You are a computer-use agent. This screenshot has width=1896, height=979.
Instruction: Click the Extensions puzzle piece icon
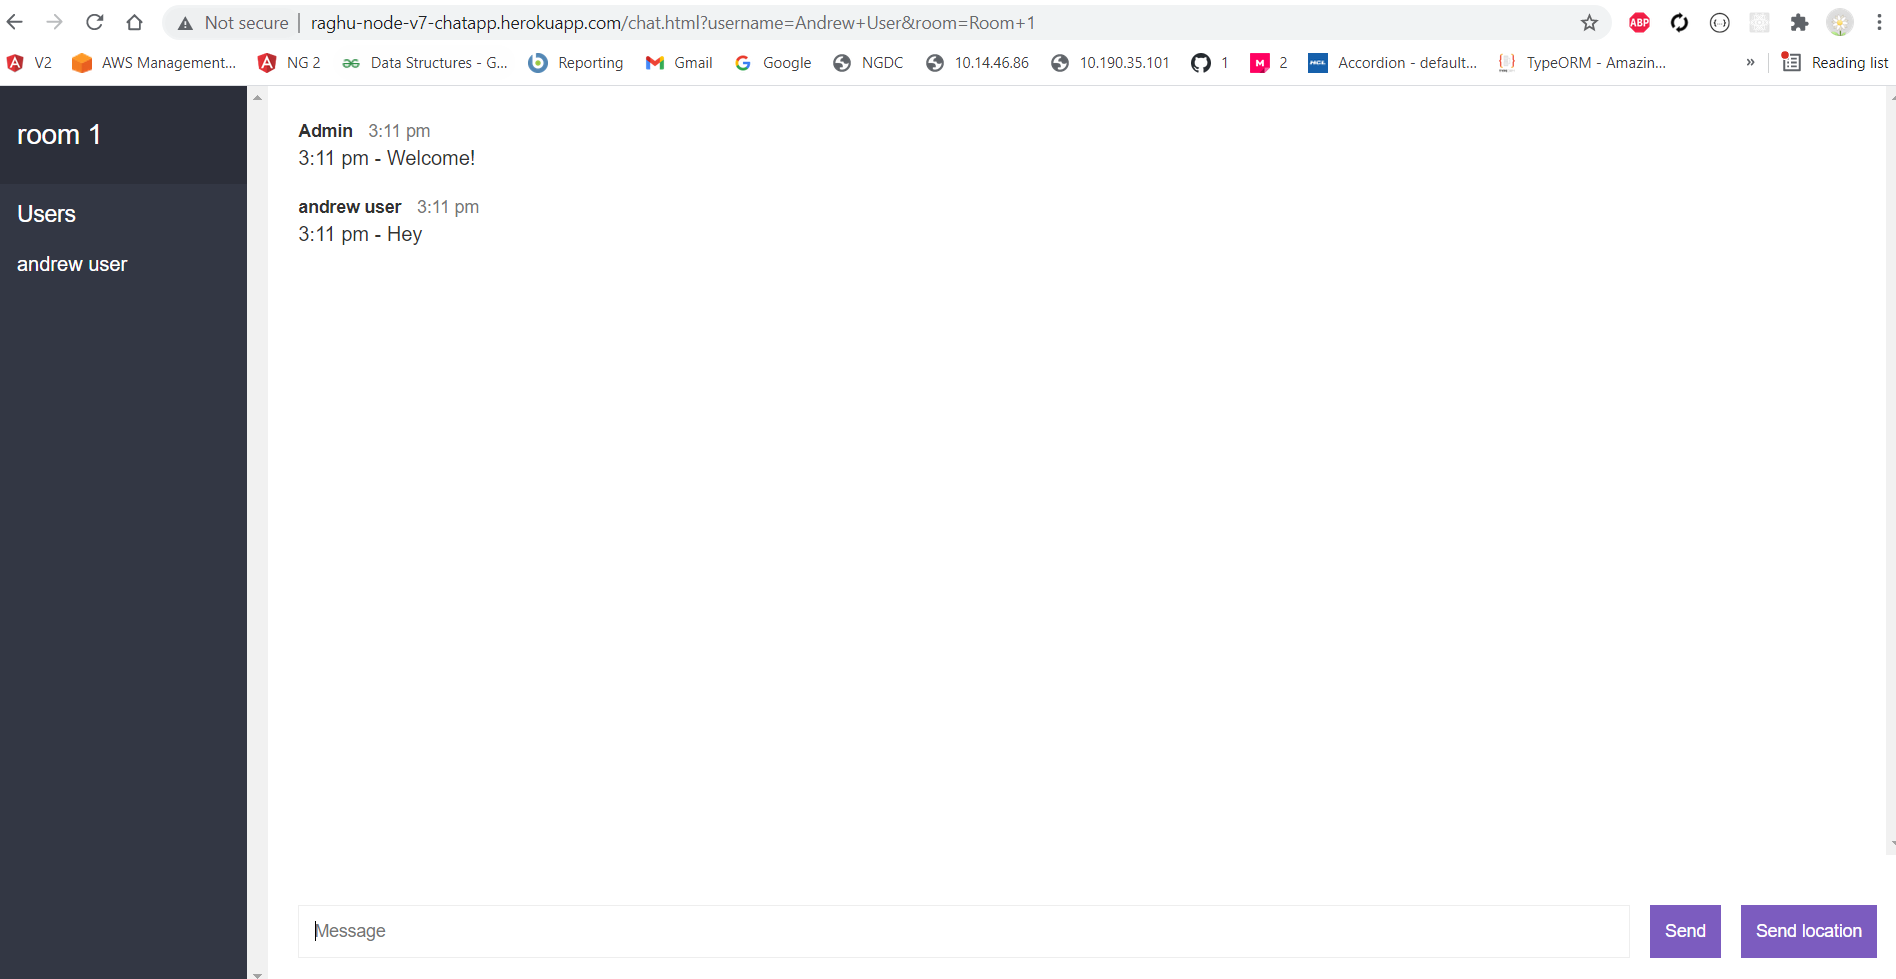click(x=1800, y=22)
